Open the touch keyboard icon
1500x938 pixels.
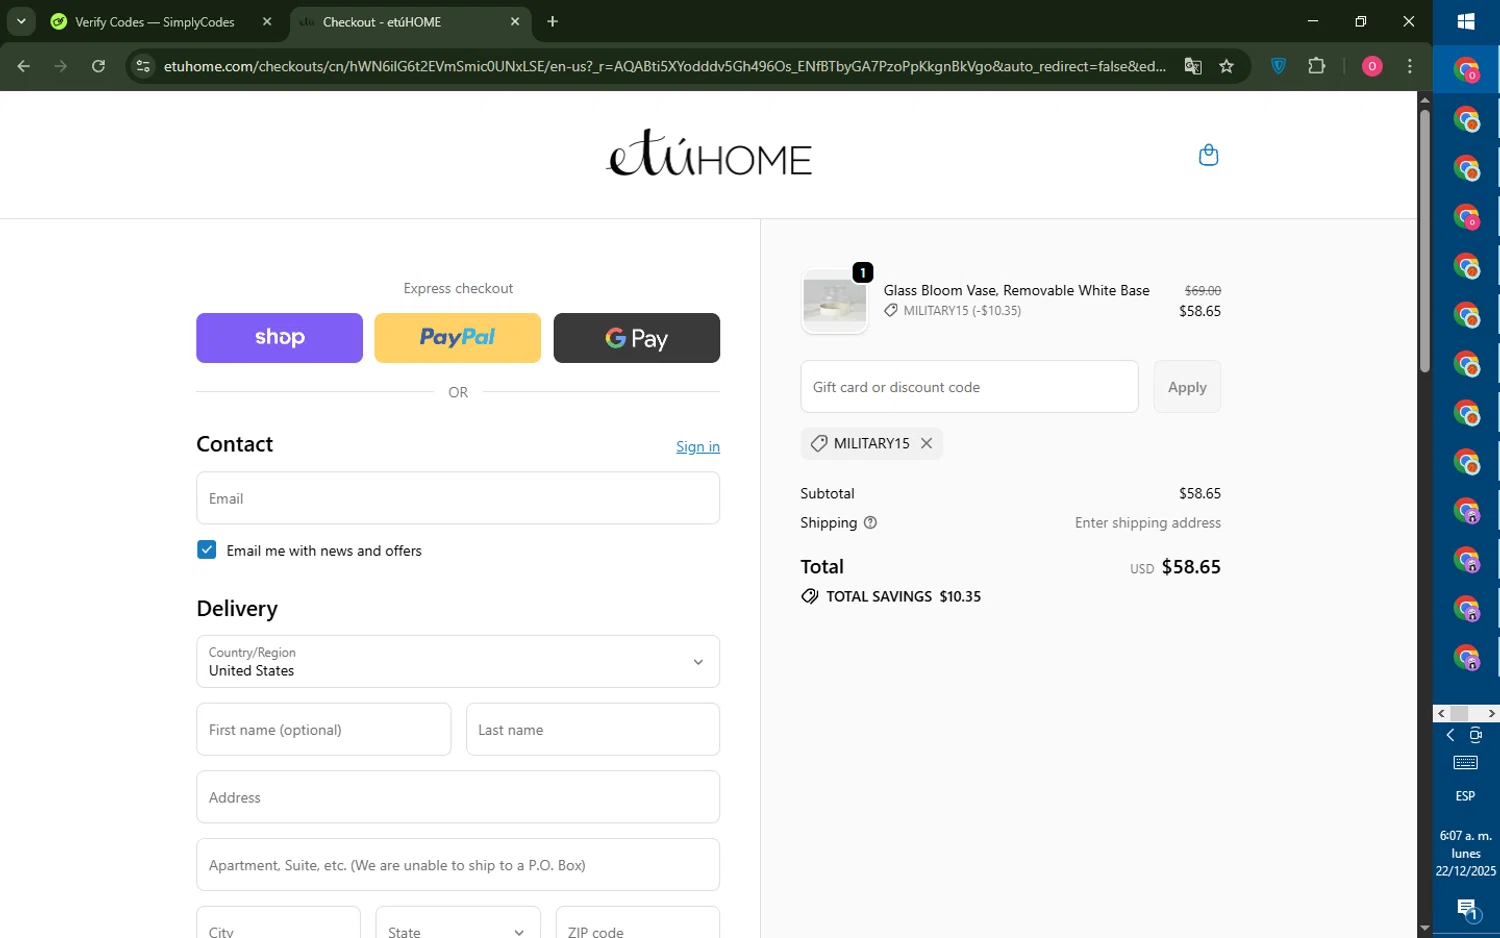[x=1465, y=763]
